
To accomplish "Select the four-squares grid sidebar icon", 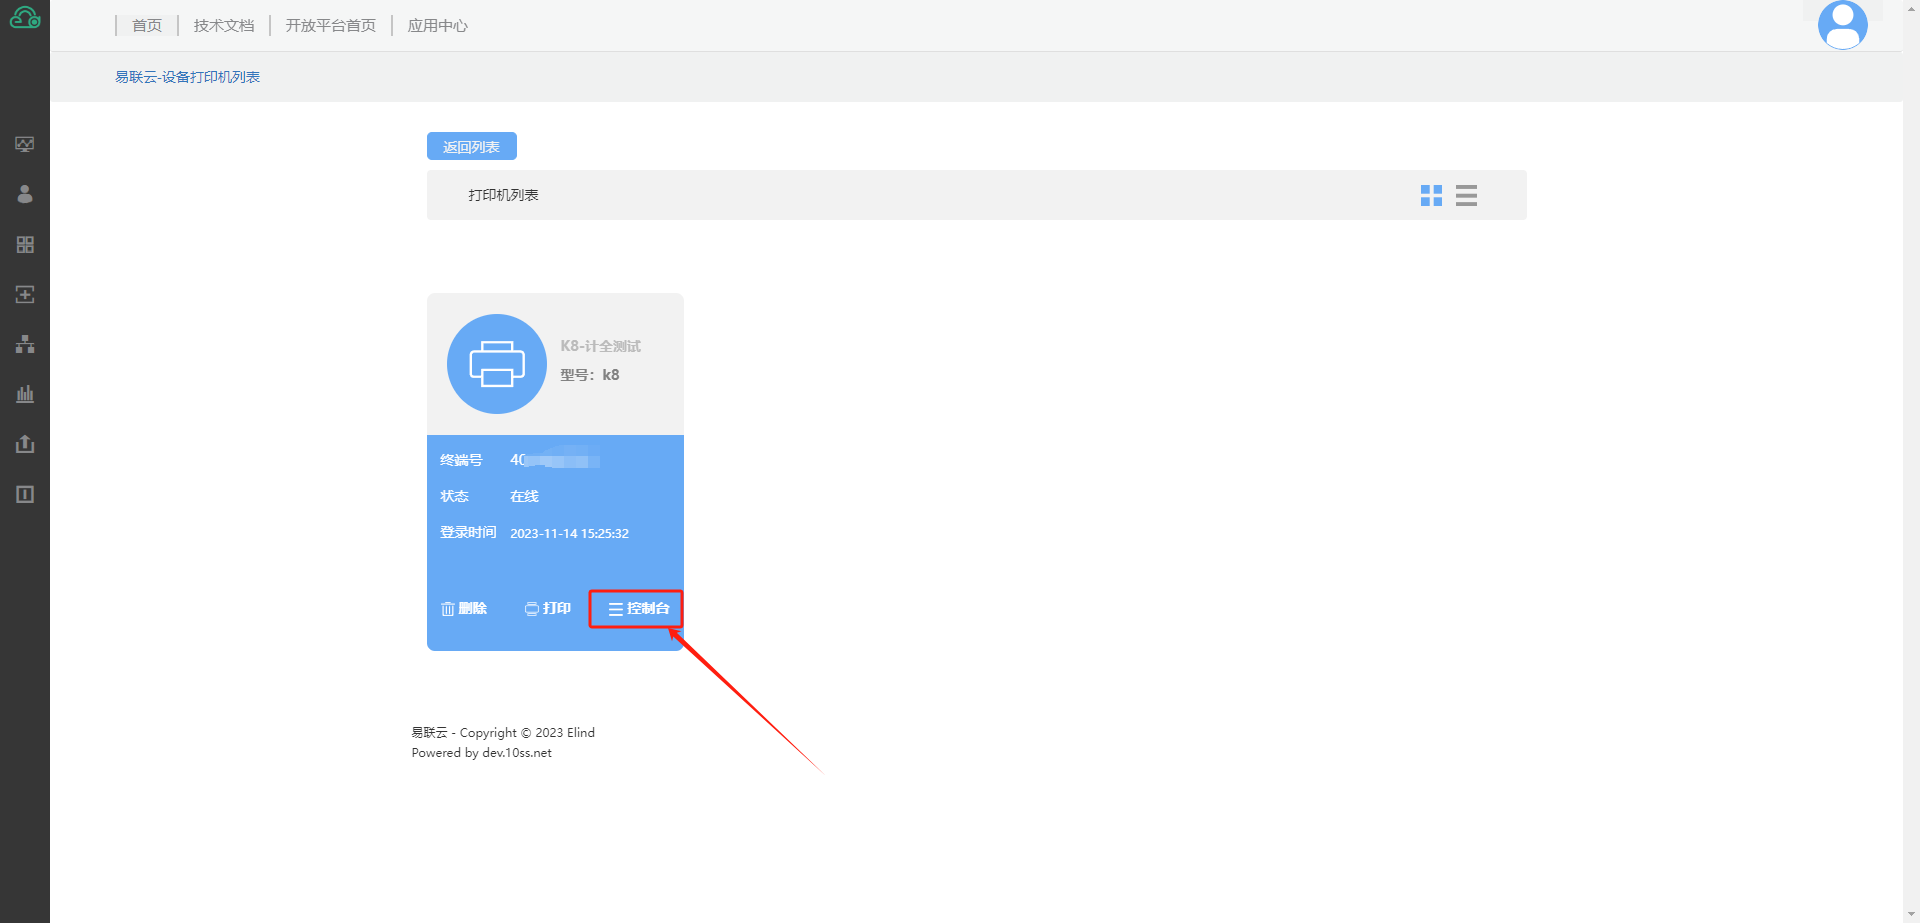I will pyautogui.click(x=25, y=244).
